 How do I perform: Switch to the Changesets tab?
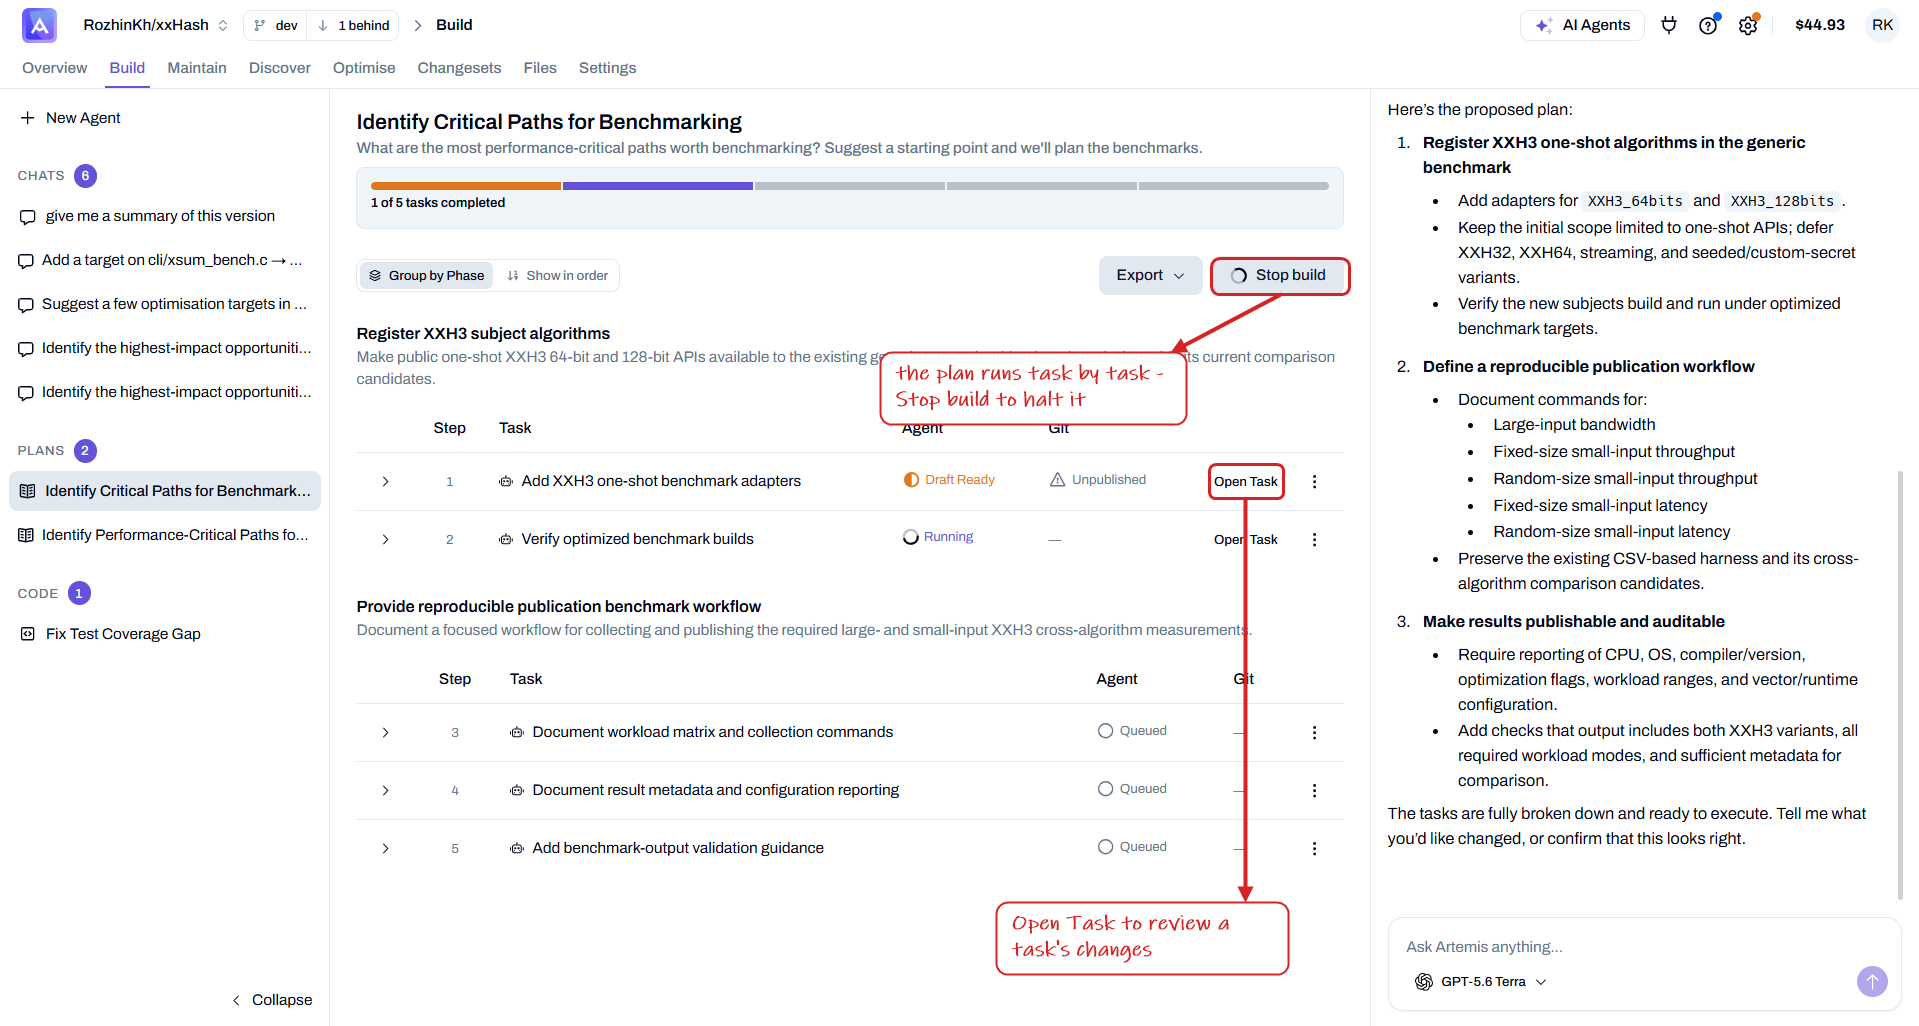(x=459, y=68)
